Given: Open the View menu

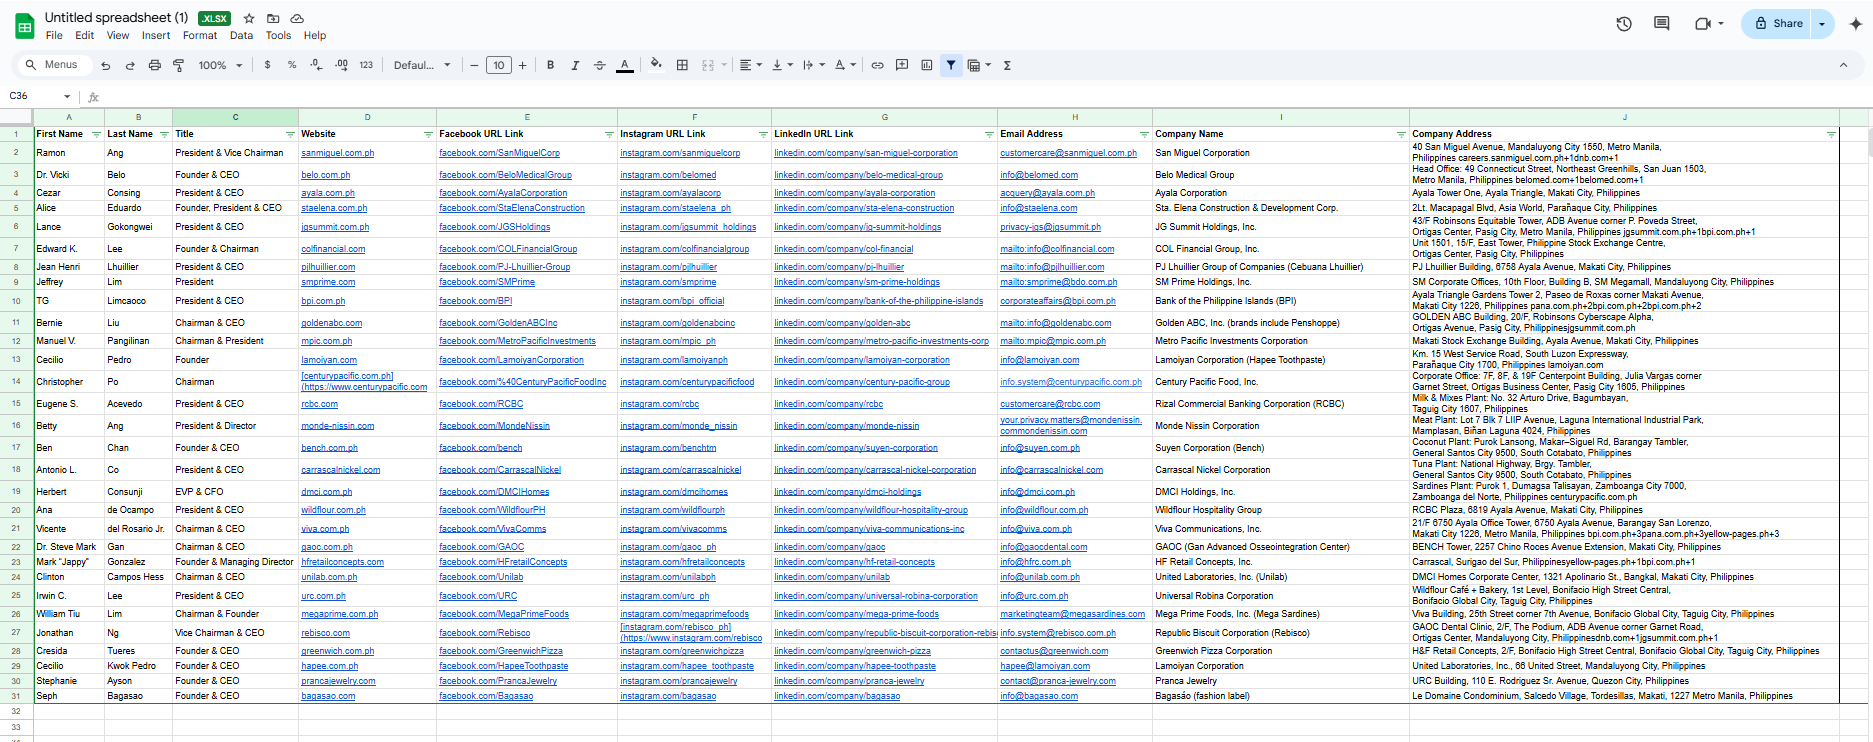Looking at the screenshot, I should 118,35.
